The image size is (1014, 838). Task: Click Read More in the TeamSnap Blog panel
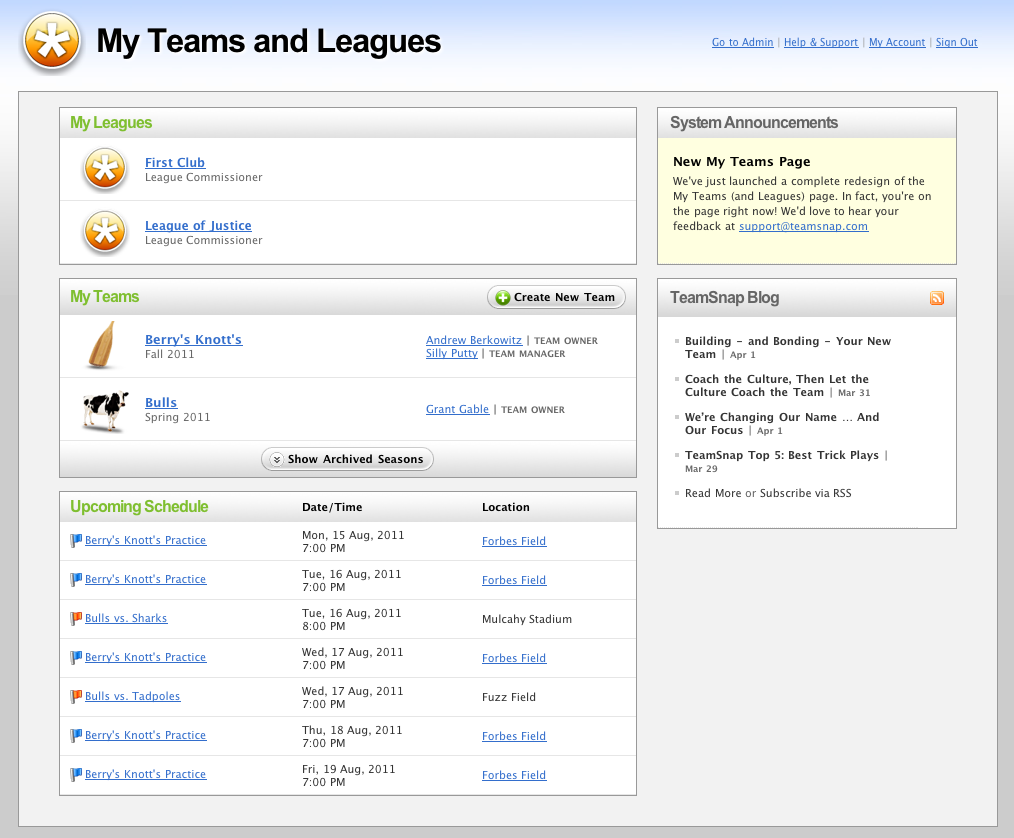click(713, 492)
